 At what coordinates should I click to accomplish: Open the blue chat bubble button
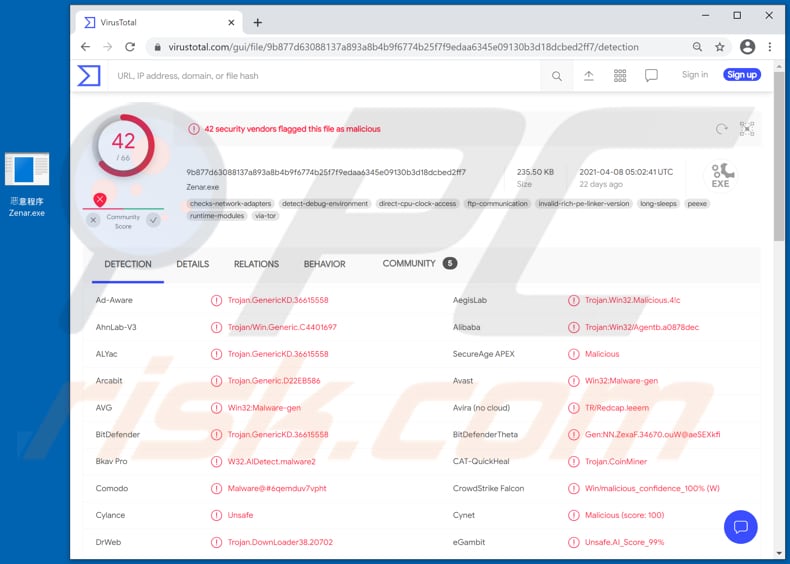pos(740,527)
